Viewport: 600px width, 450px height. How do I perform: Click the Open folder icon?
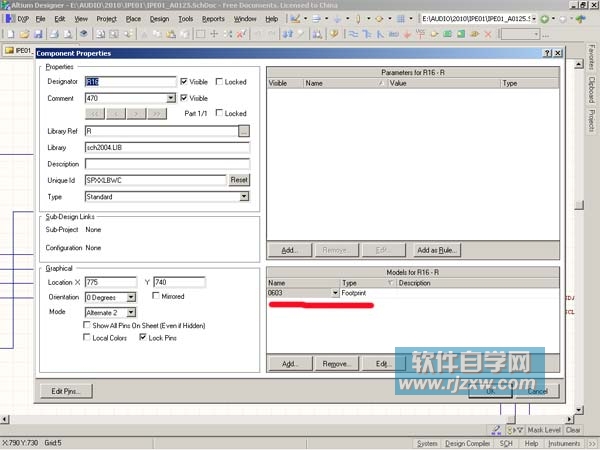(x=24, y=34)
